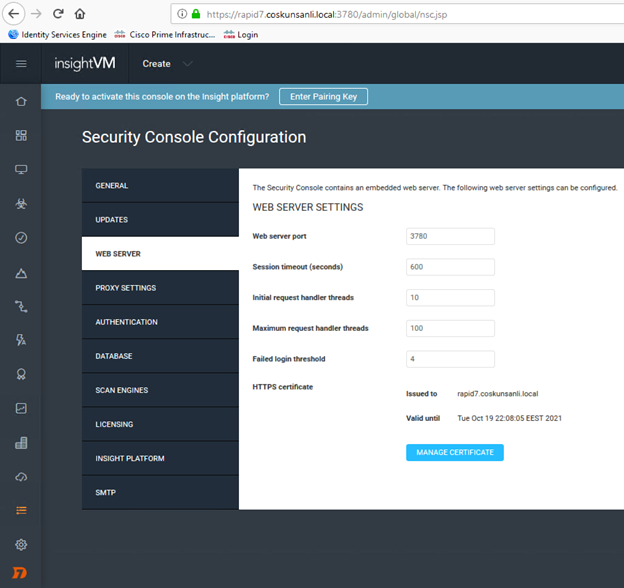This screenshot has width=624, height=588.
Task: Click the browser address bar URL
Action: 327,15
